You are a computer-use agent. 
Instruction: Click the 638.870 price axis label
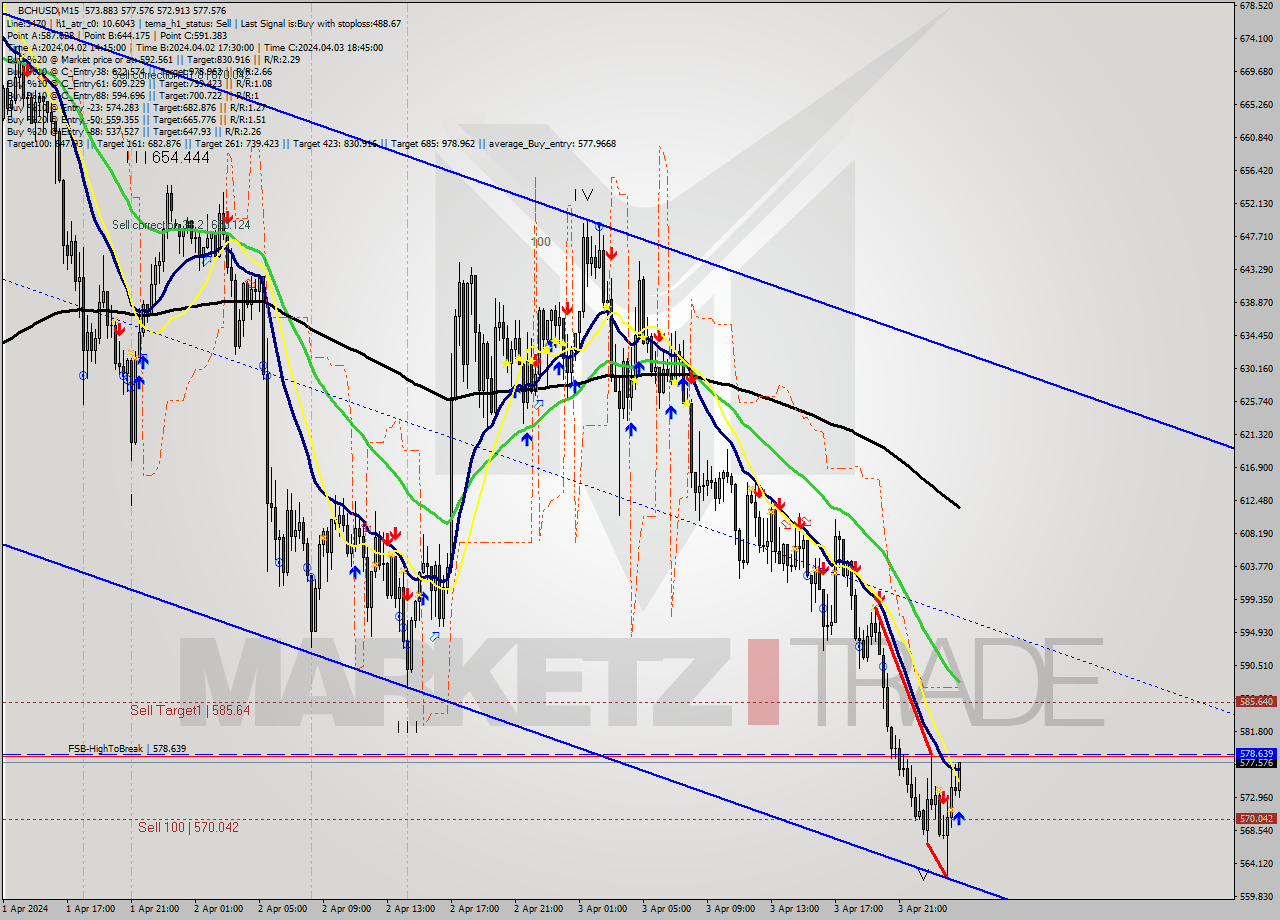click(x=1256, y=303)
